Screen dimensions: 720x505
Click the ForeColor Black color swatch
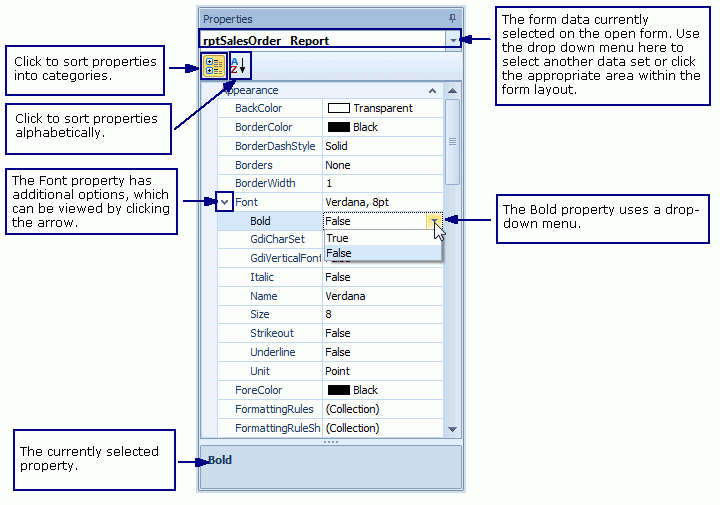338,390
